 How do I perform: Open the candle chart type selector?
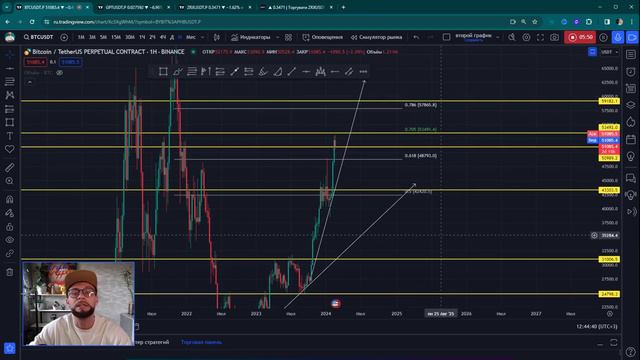tap(217, 37)
